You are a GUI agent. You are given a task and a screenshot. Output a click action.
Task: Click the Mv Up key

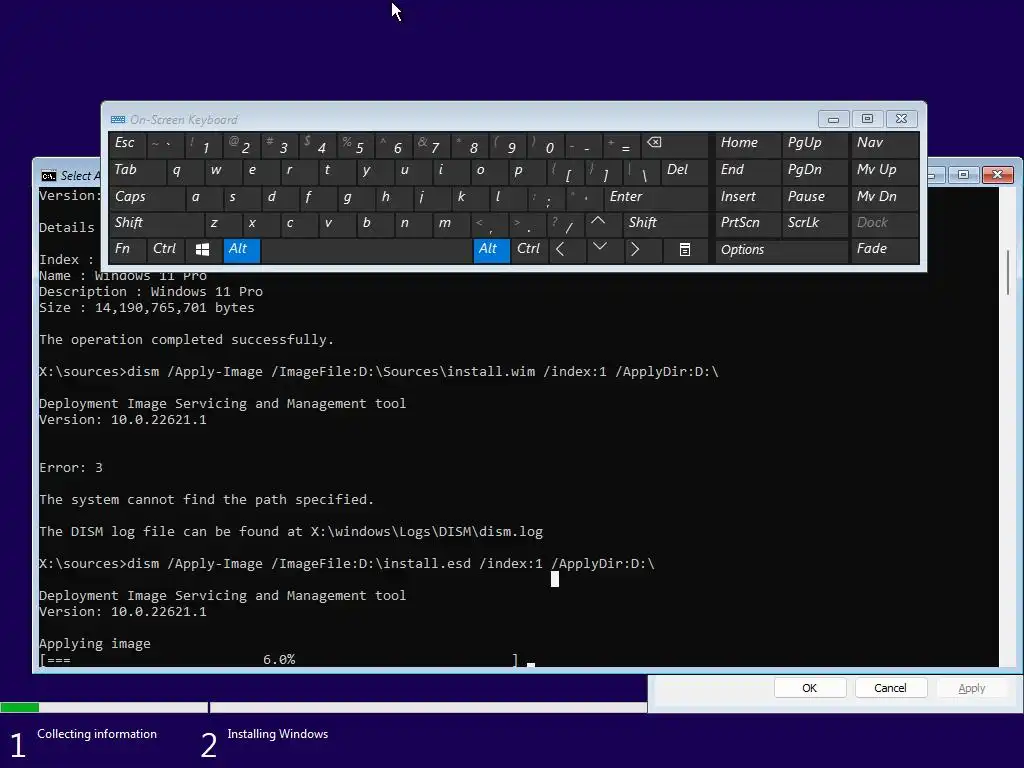884,171
